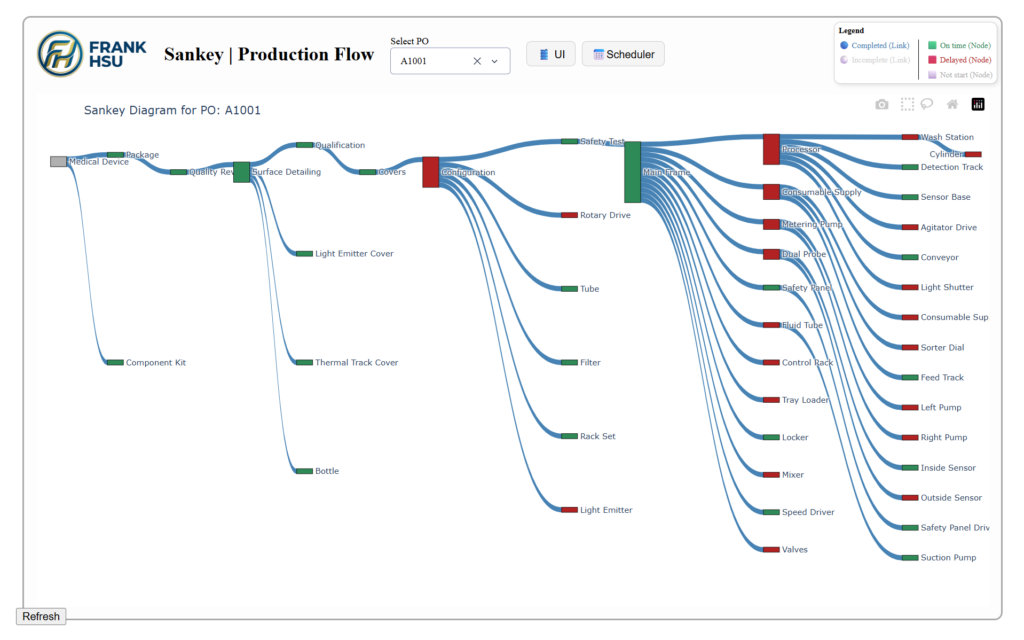Activate the lasso select tool

point(927,103)
